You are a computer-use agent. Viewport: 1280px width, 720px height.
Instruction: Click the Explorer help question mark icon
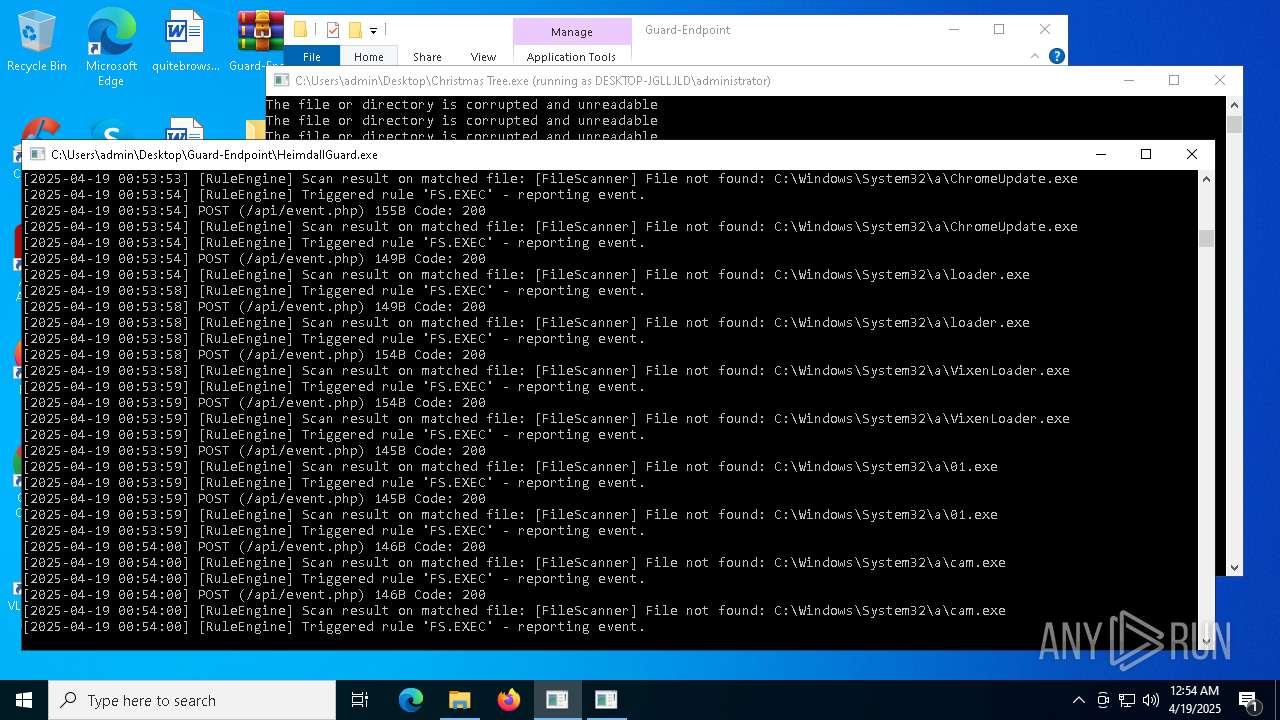(x=1057, y=56)
